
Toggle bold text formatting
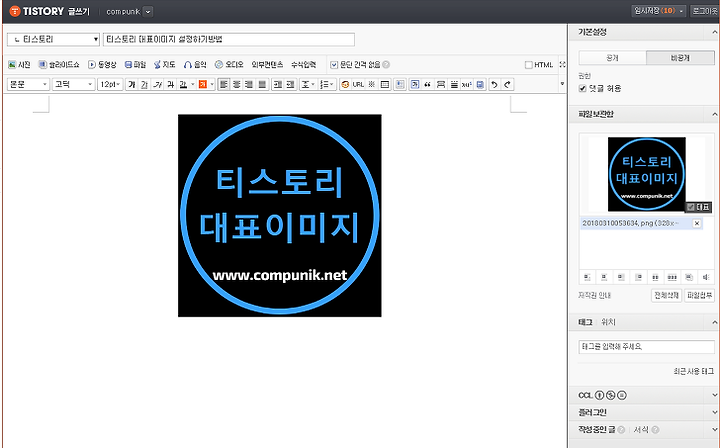pos(132,84)
